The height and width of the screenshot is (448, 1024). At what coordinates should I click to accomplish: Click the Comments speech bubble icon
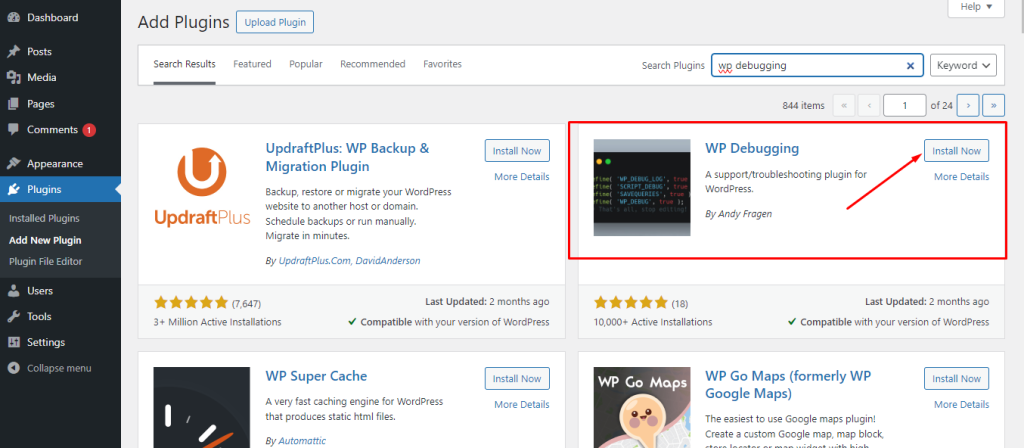(13, 130)
